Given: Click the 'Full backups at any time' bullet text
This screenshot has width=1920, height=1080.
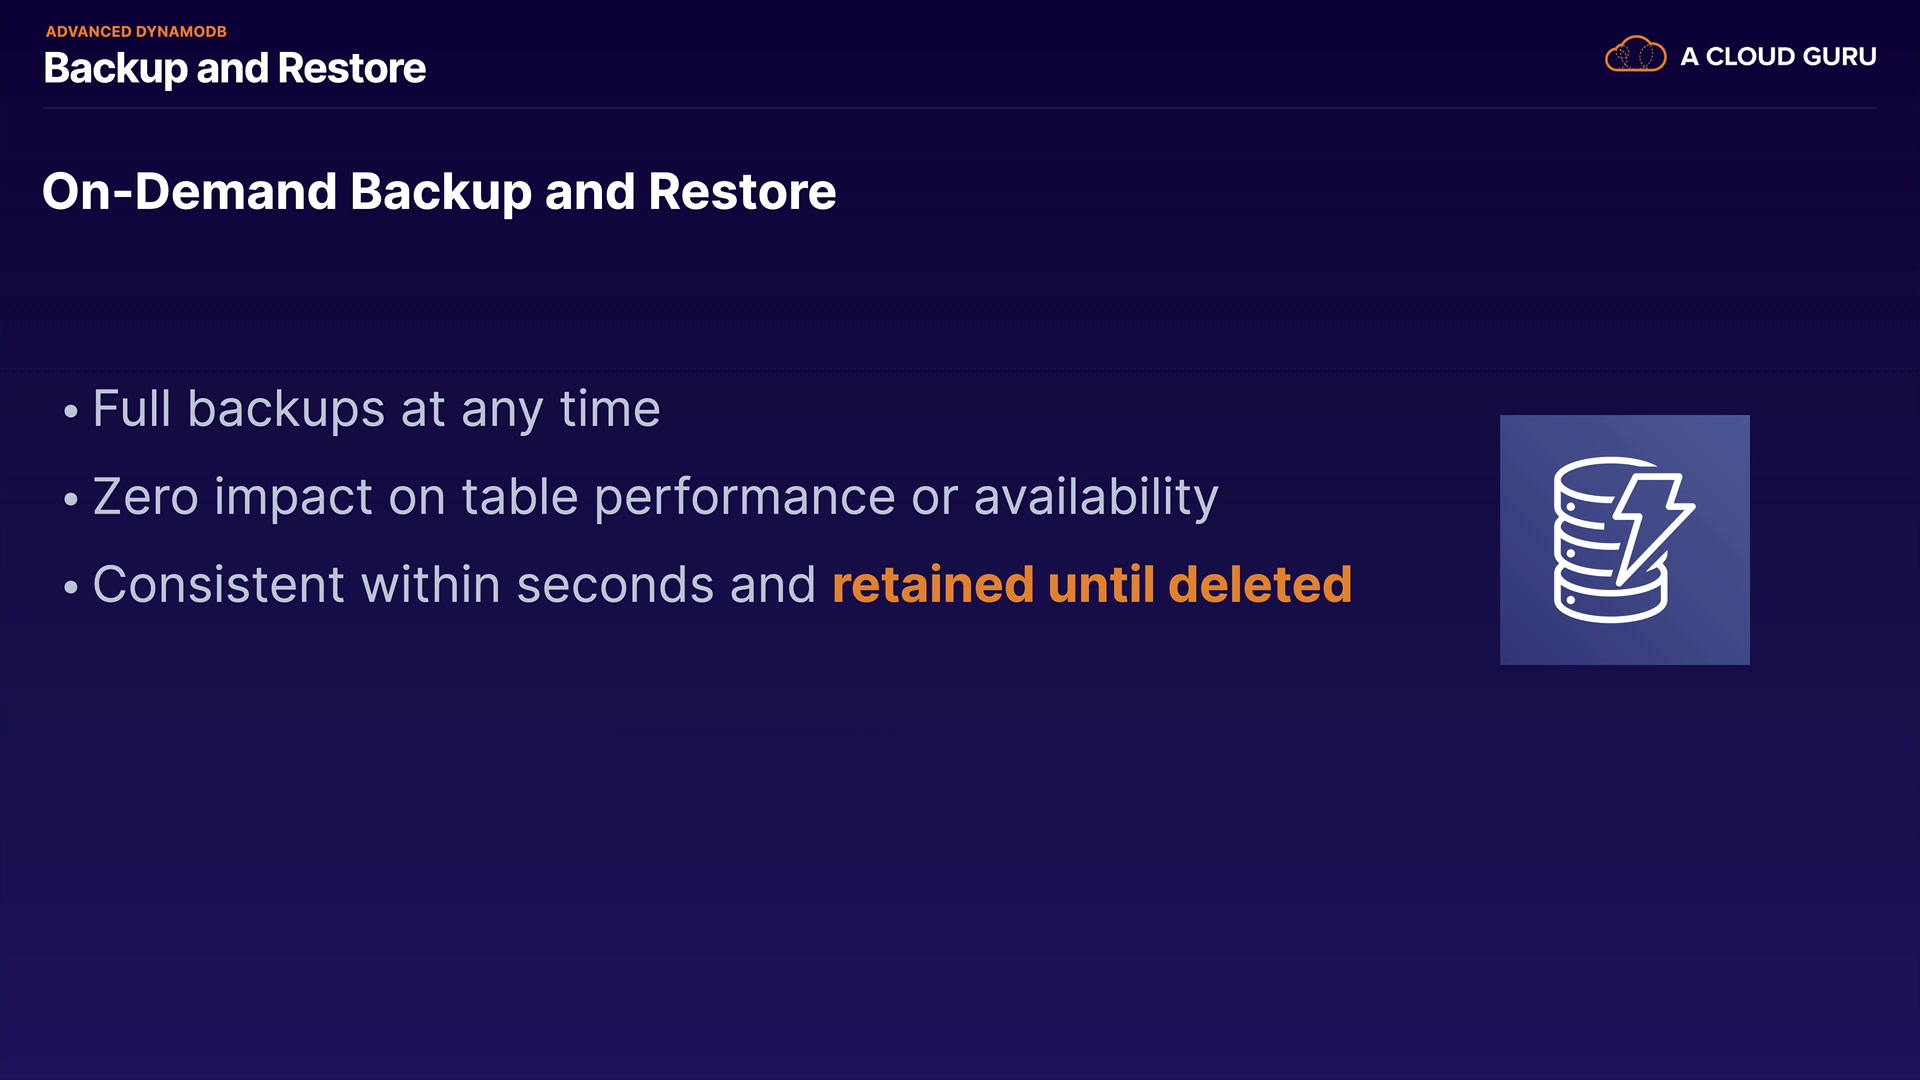Looking at the screenshot, I should tap(376, 409).
